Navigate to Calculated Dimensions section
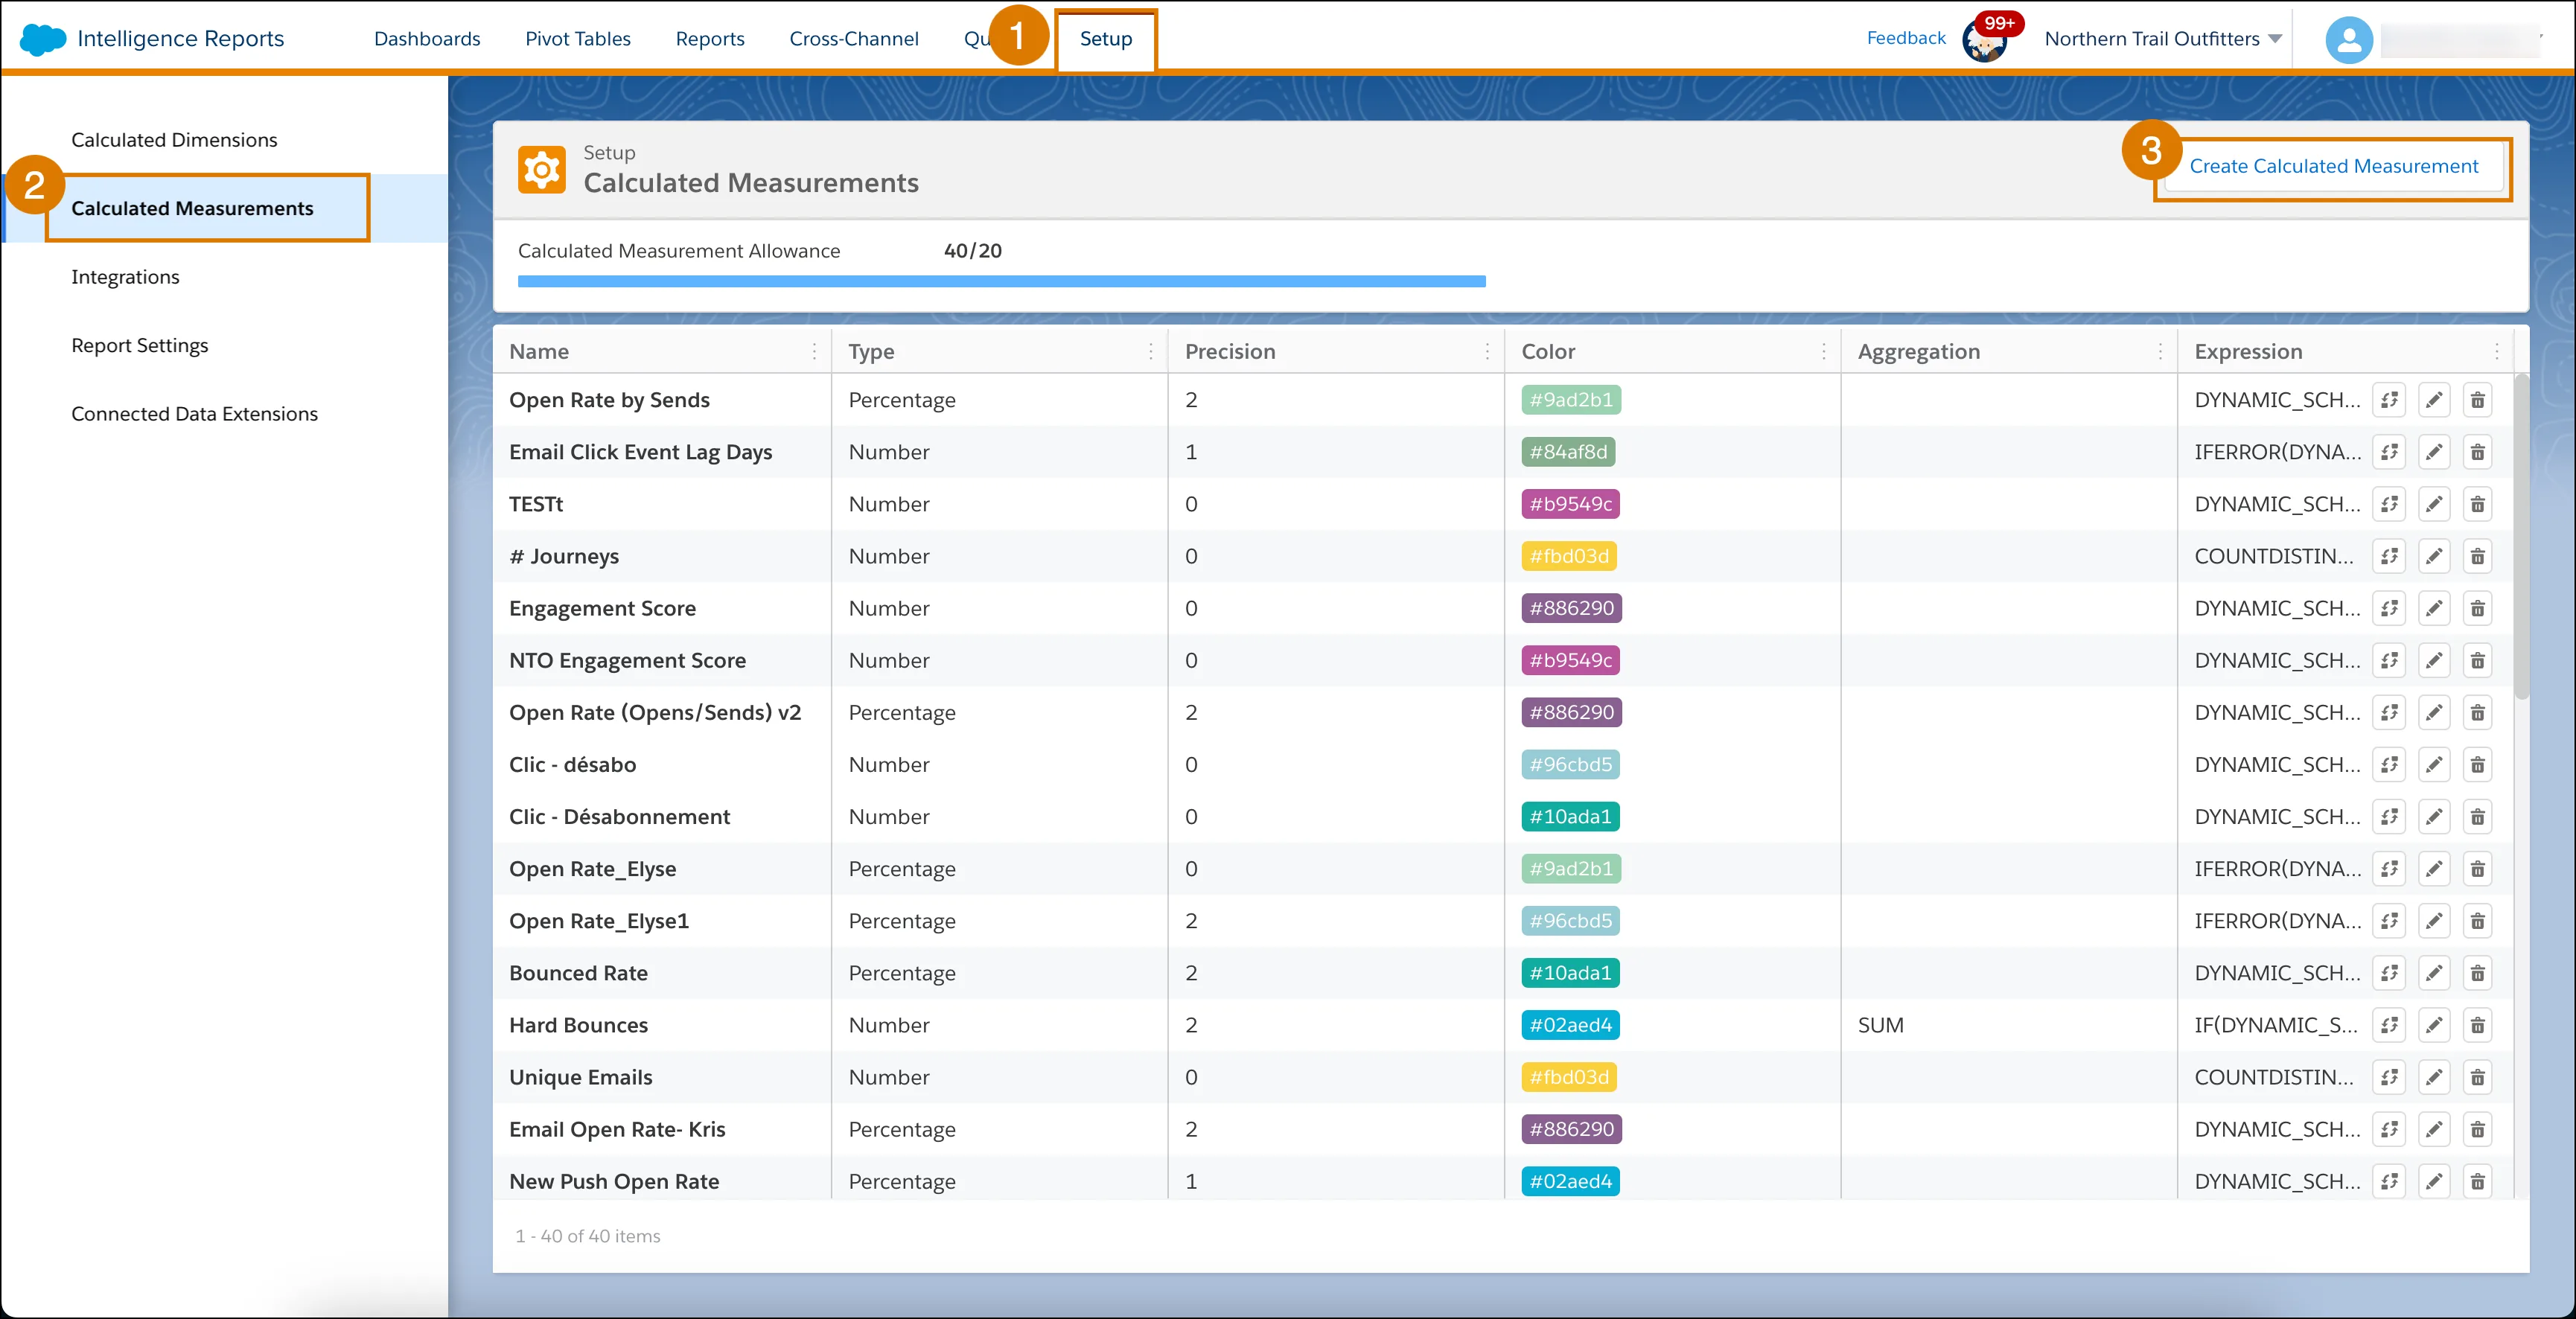This screenshot has height=1319, width=2576. (175, 140)
